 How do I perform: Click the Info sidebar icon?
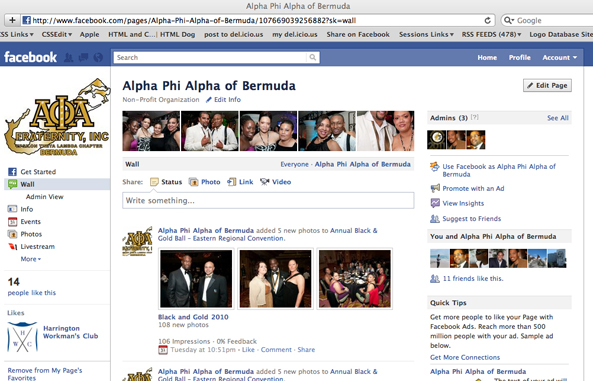coord(12,209)
